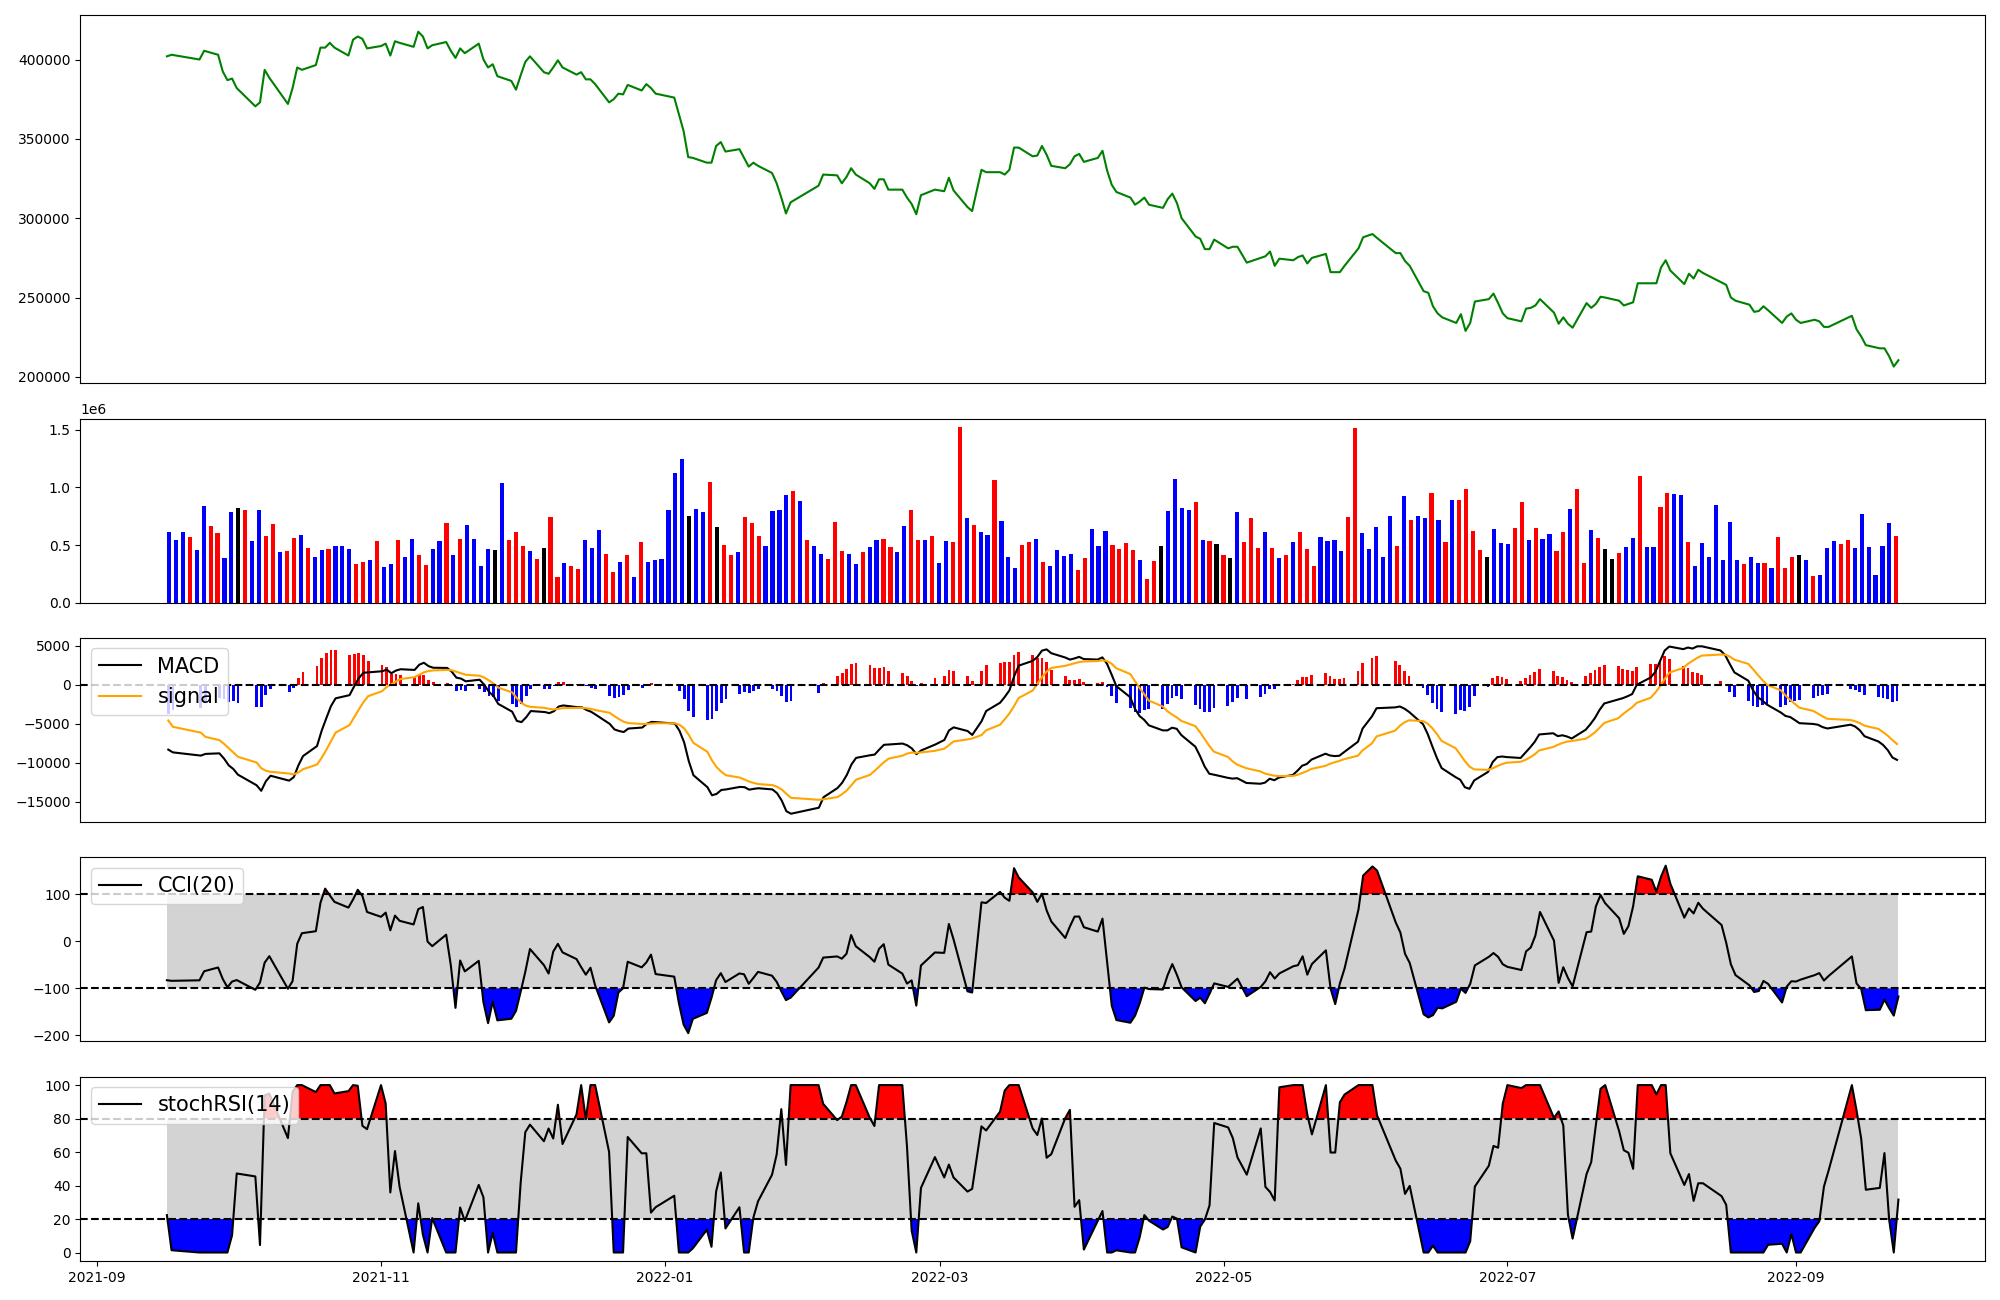
Task: Click the 5000 tick on MACD axis
Action: point(54,646)
